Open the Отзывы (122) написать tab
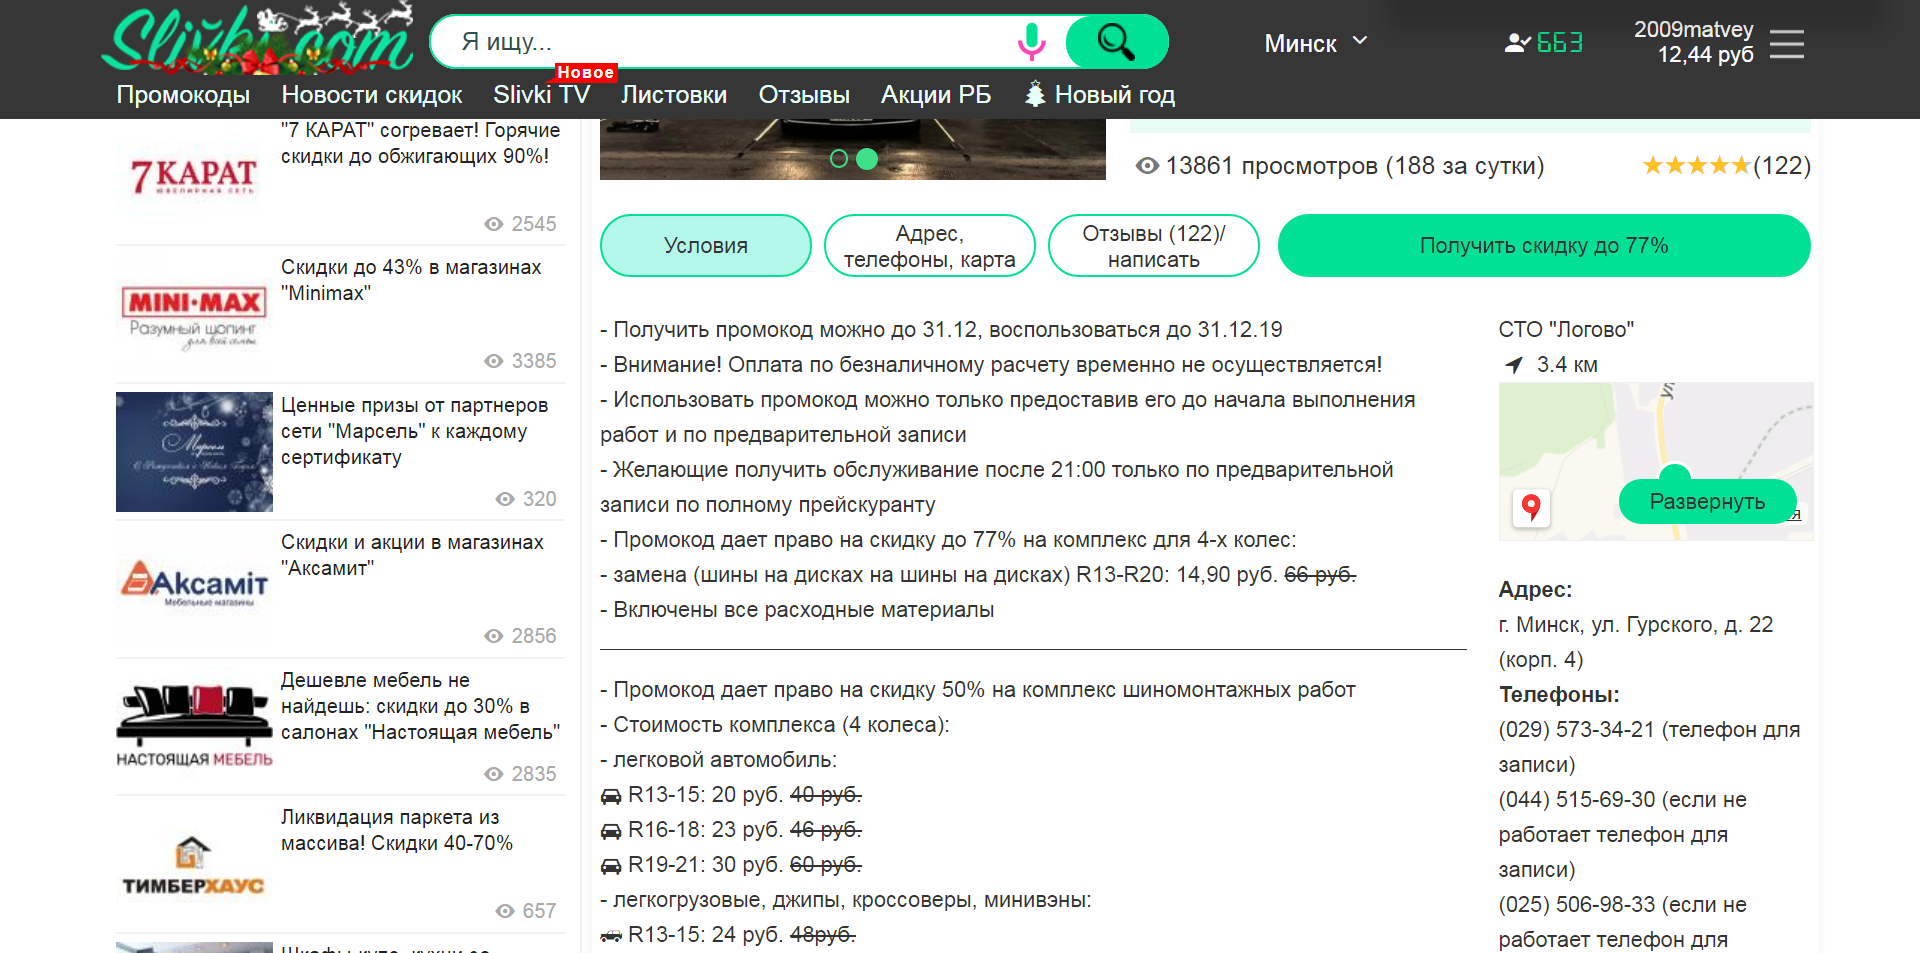Screen dimensions: 1920x953 [1153, 246]
